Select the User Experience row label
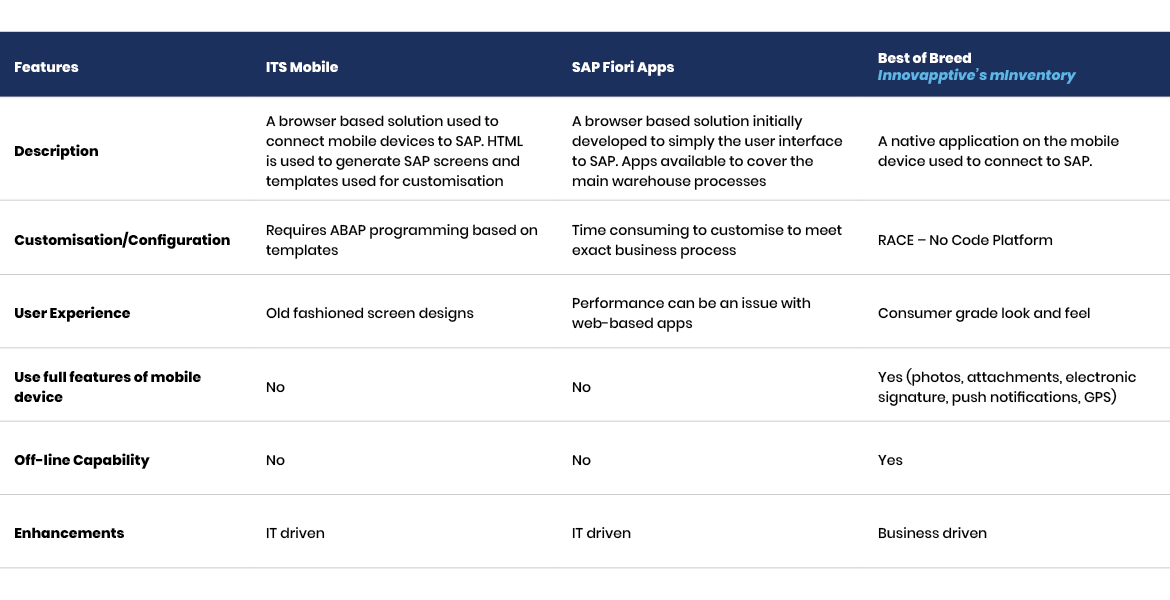Image resolution: width=1170 pixels, height=600 pixels. point(72,313)
